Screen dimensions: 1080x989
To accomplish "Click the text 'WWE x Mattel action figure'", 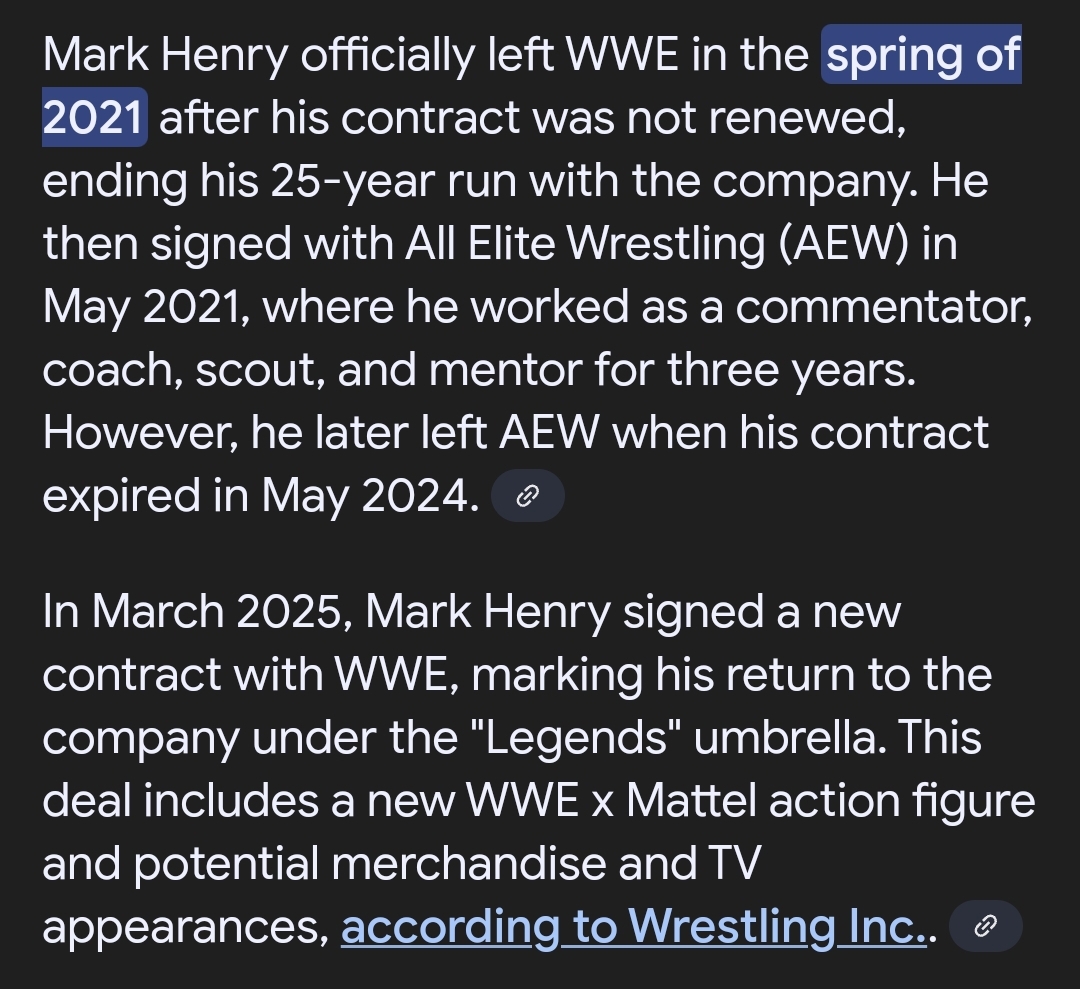I will pyautogui.click(x=751, y=801).
